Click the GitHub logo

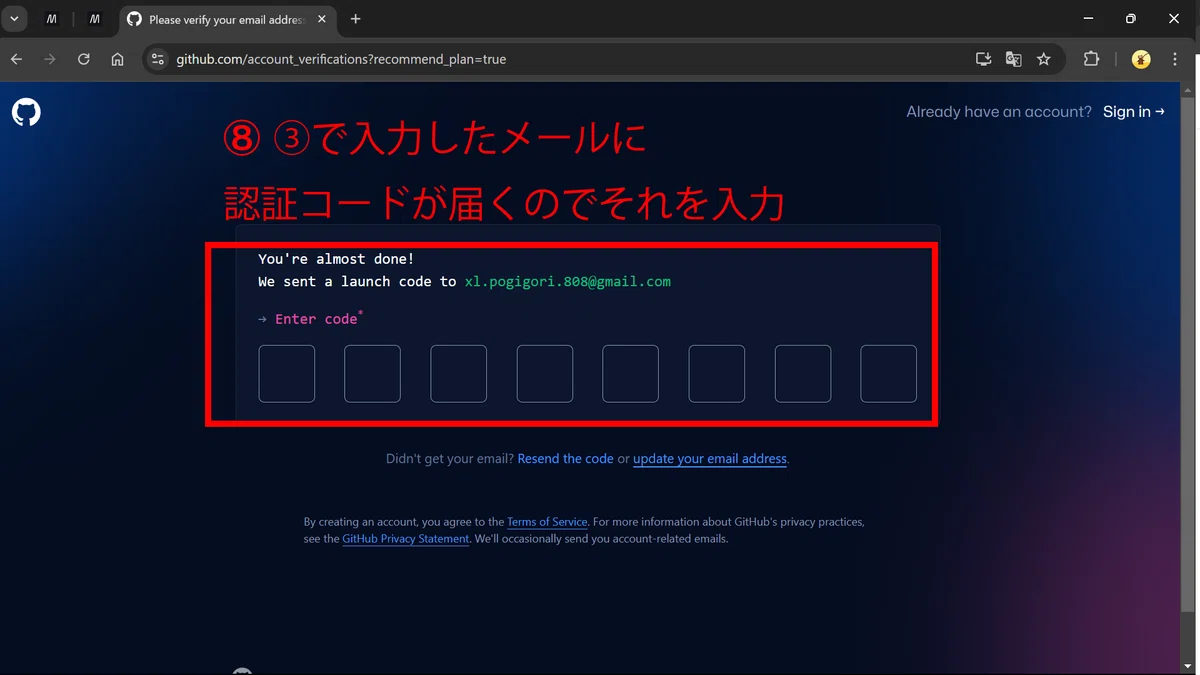[x=26, y=112]
